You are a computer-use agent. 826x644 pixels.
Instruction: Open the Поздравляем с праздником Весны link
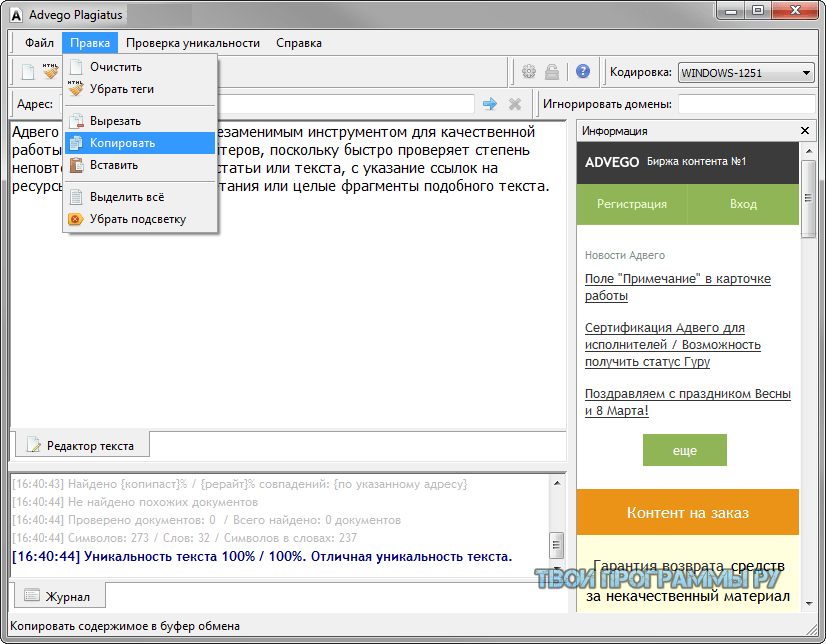[688, 402]
